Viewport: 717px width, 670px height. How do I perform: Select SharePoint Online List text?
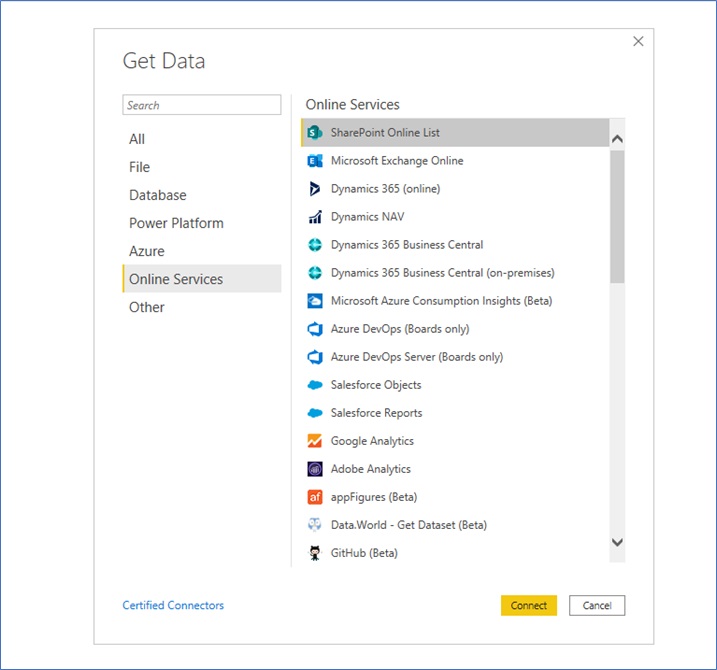tap(385, 133)
